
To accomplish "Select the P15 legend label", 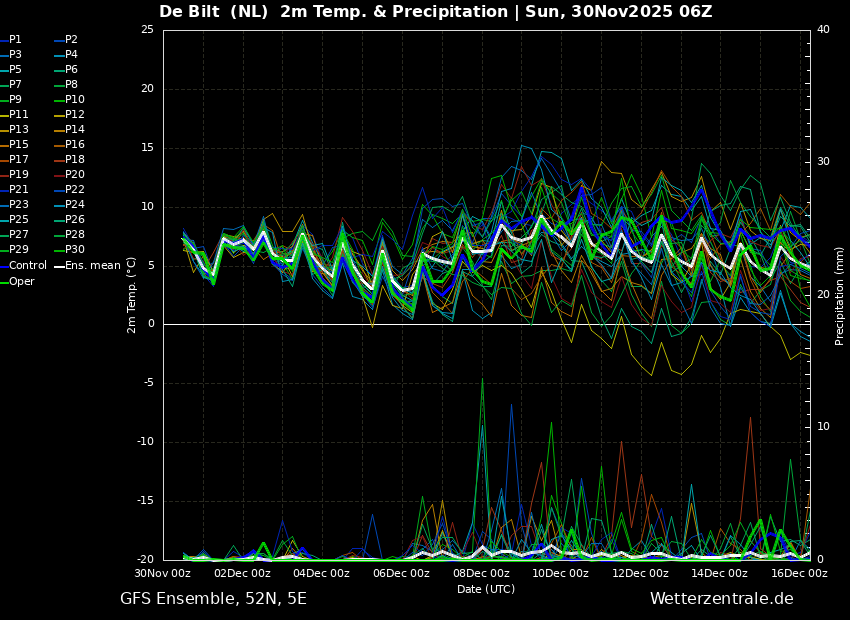I will pyautogui.click(x=19, y=145).
